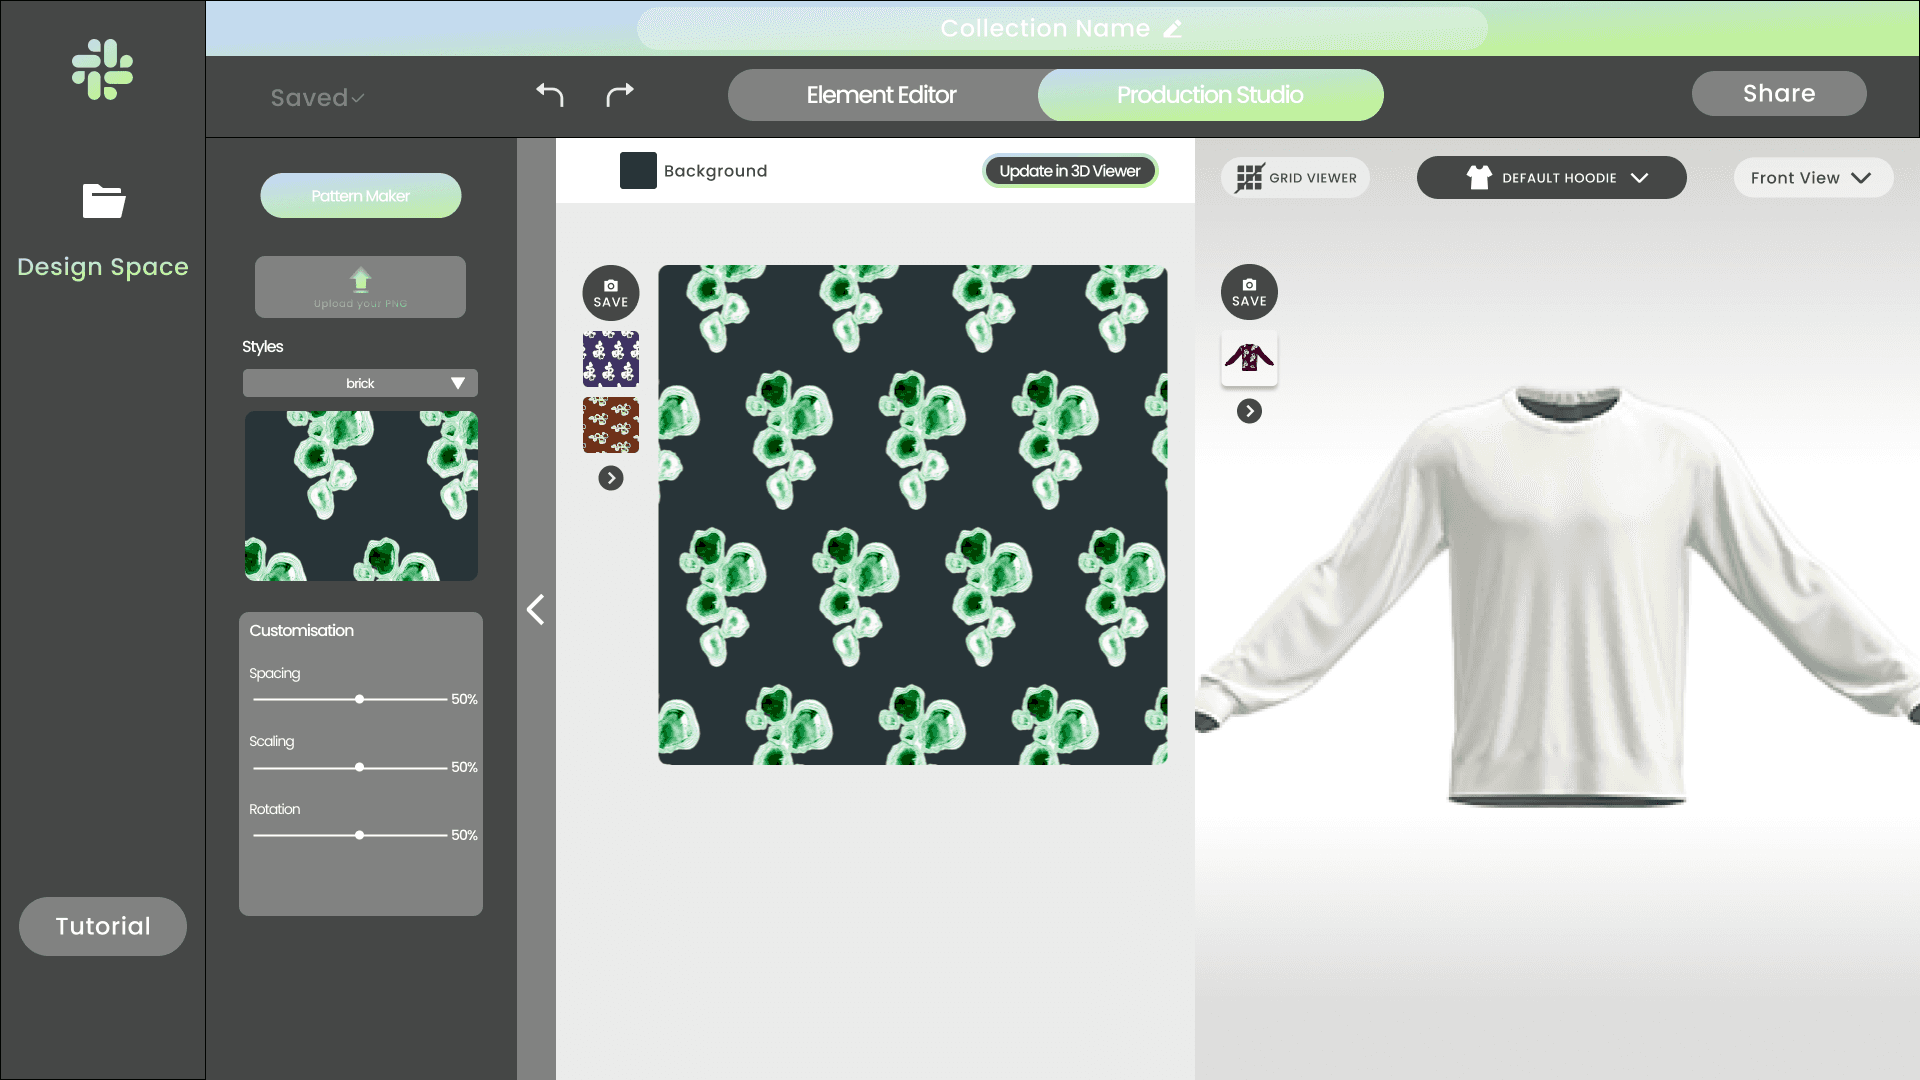Click camera SAVE icon in 3D viewer
The image size is (1920, 1080).
point(1249,292)
